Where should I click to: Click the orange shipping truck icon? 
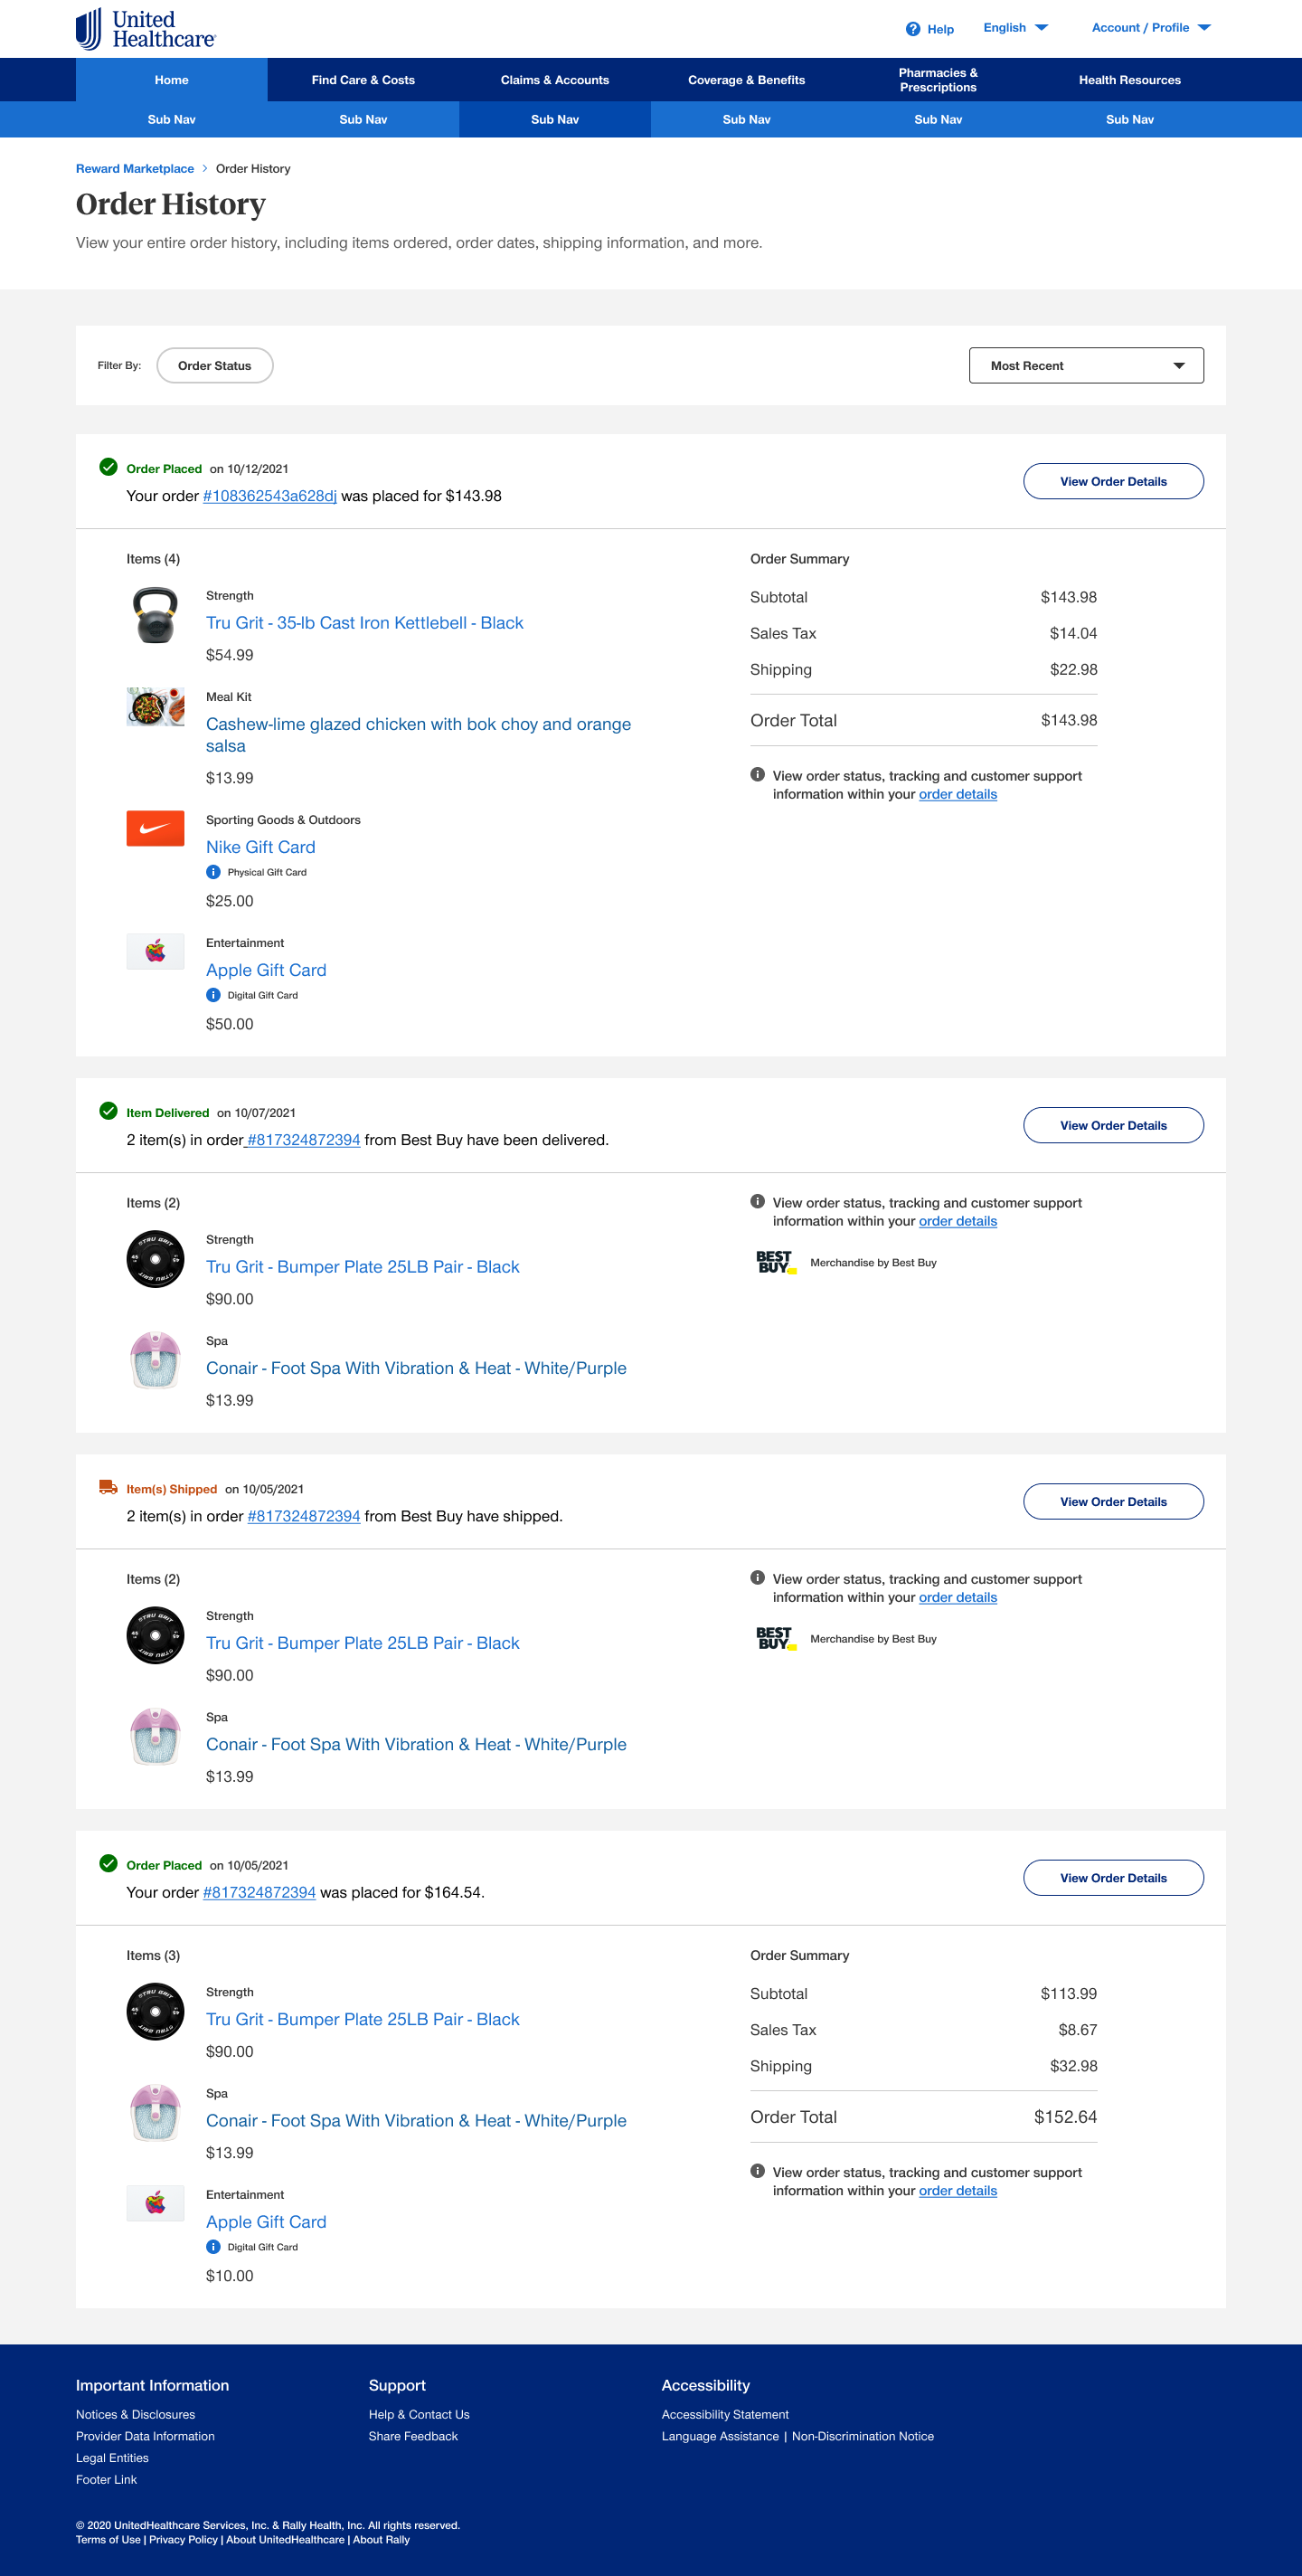point(109,1487)
